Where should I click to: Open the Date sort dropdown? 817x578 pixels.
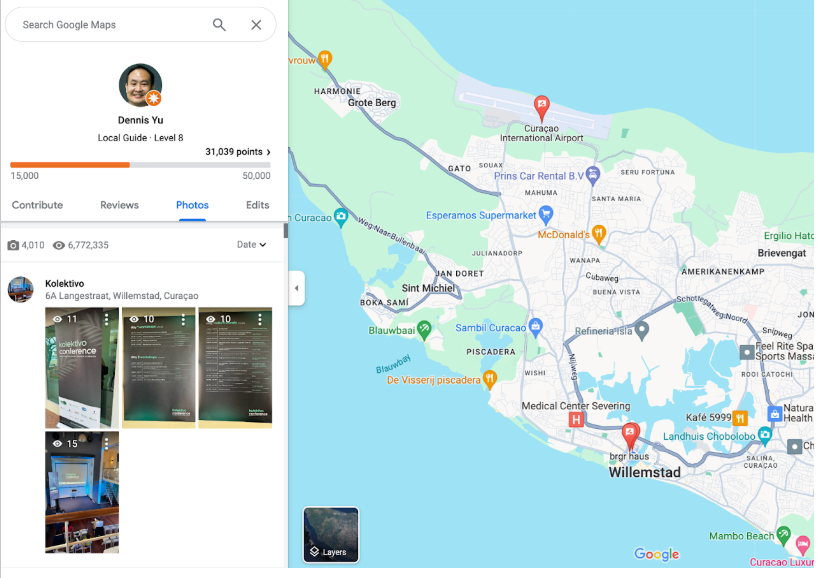pyautogui.click(x=251, y=244)
